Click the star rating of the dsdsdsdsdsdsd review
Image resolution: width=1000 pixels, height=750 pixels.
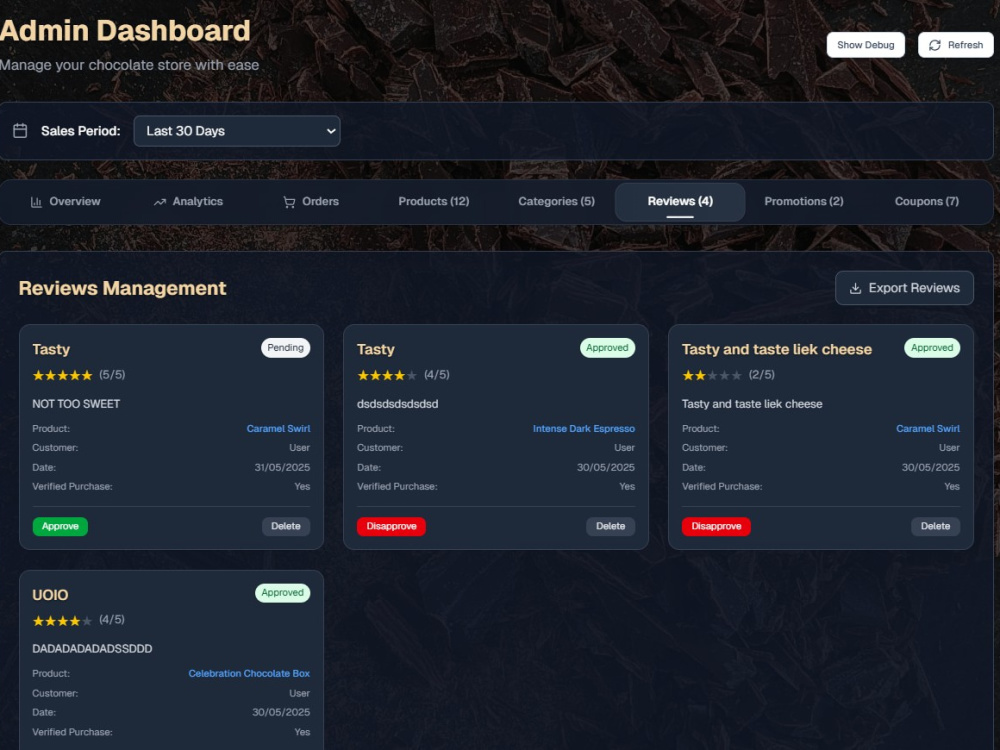[x=387, y=375]
